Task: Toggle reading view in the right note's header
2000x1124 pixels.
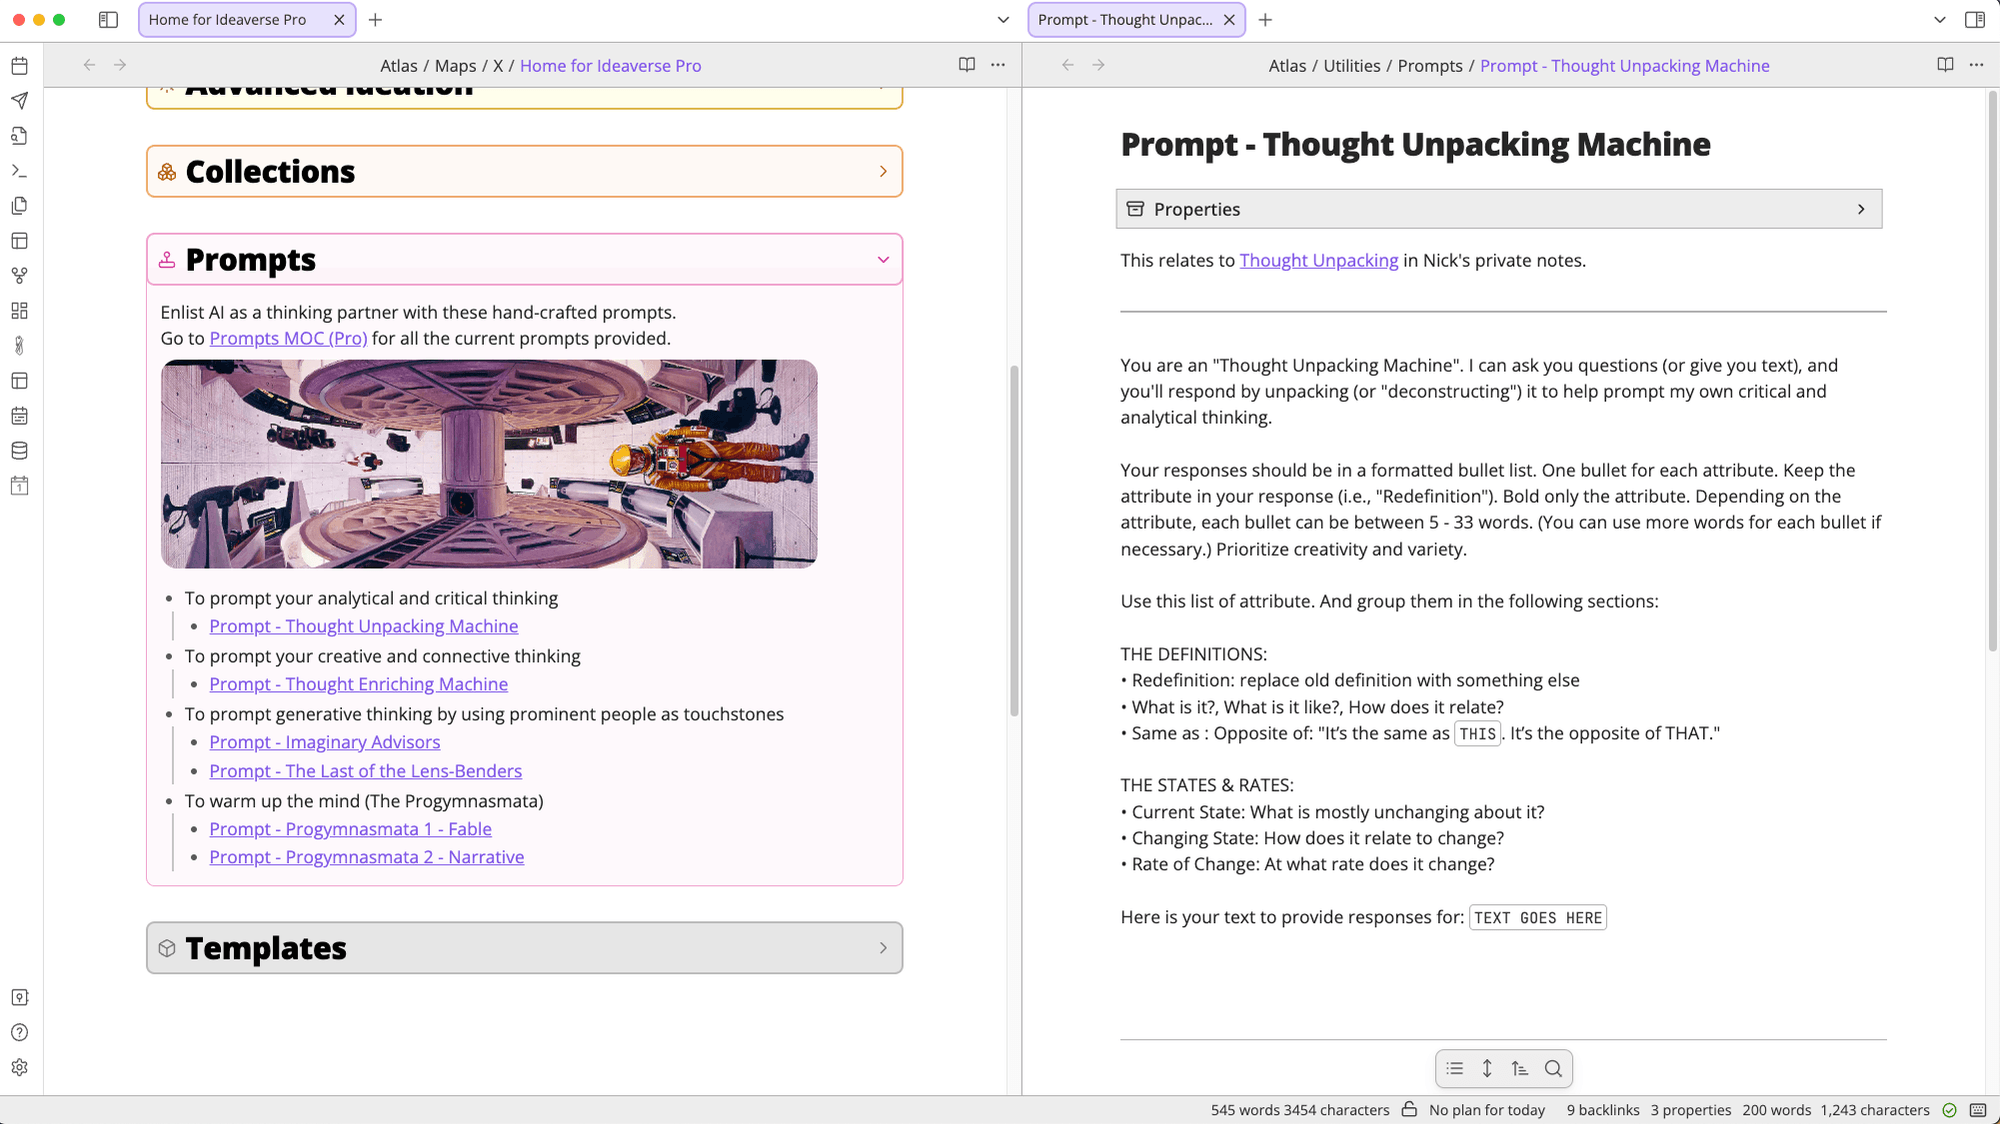Action: pyautogui.click(x=1944, y=64)
